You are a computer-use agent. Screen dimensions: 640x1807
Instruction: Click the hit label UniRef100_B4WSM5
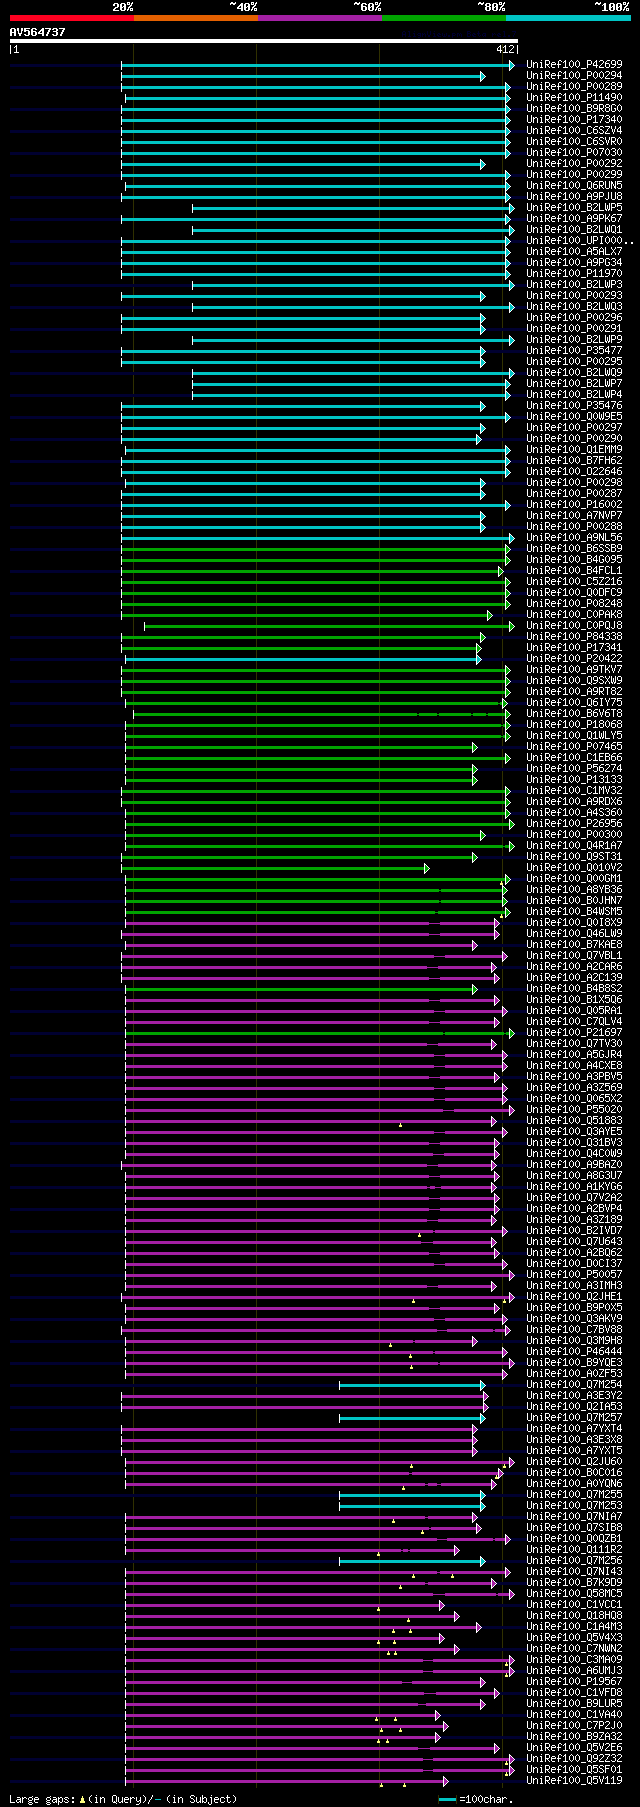(x=574, y=912)
